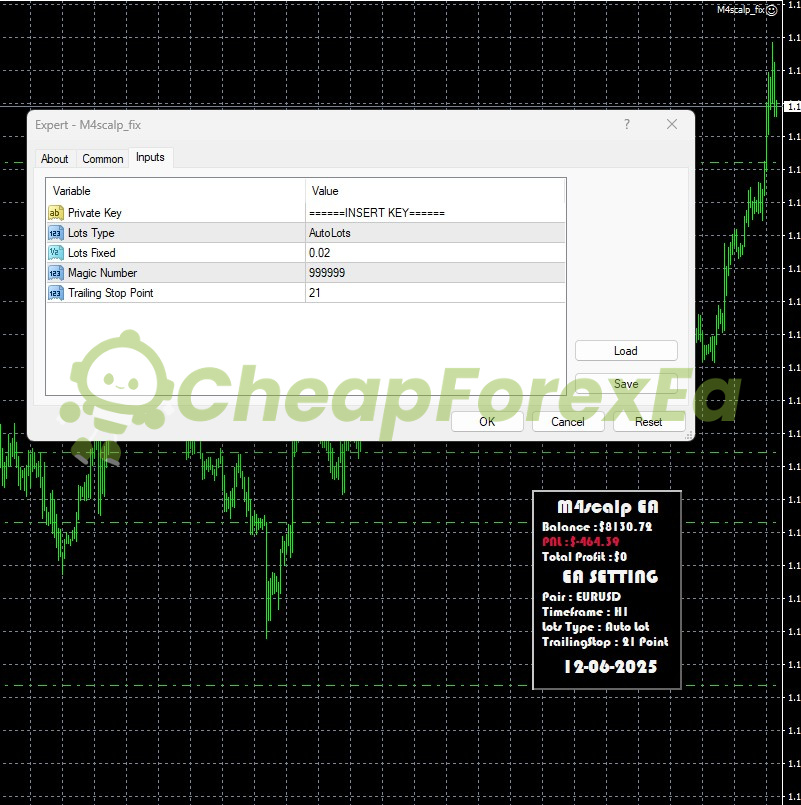Select the Magic Number variable name

point(102,273)
